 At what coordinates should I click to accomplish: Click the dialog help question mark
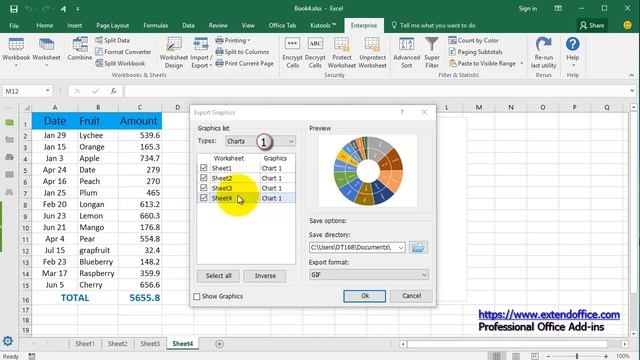click(x=402, y=112)
